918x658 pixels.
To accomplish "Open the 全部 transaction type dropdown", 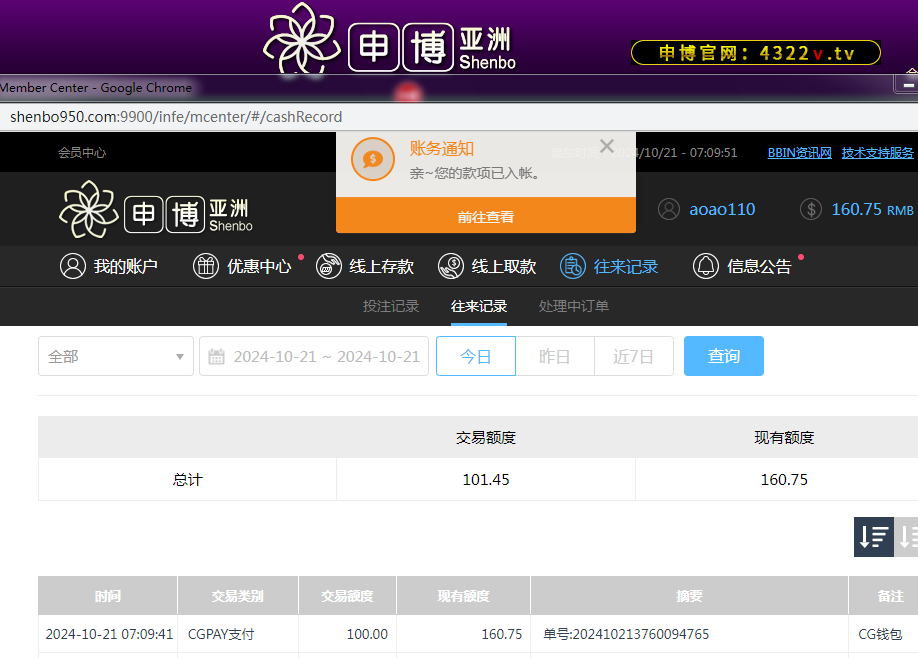I will [116, 356].
